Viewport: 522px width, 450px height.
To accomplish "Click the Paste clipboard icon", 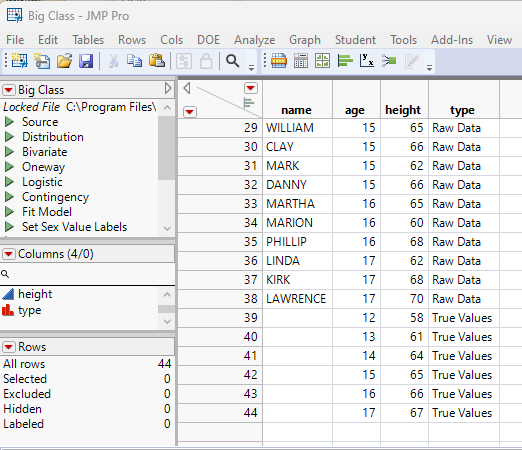I will (157, 61).
